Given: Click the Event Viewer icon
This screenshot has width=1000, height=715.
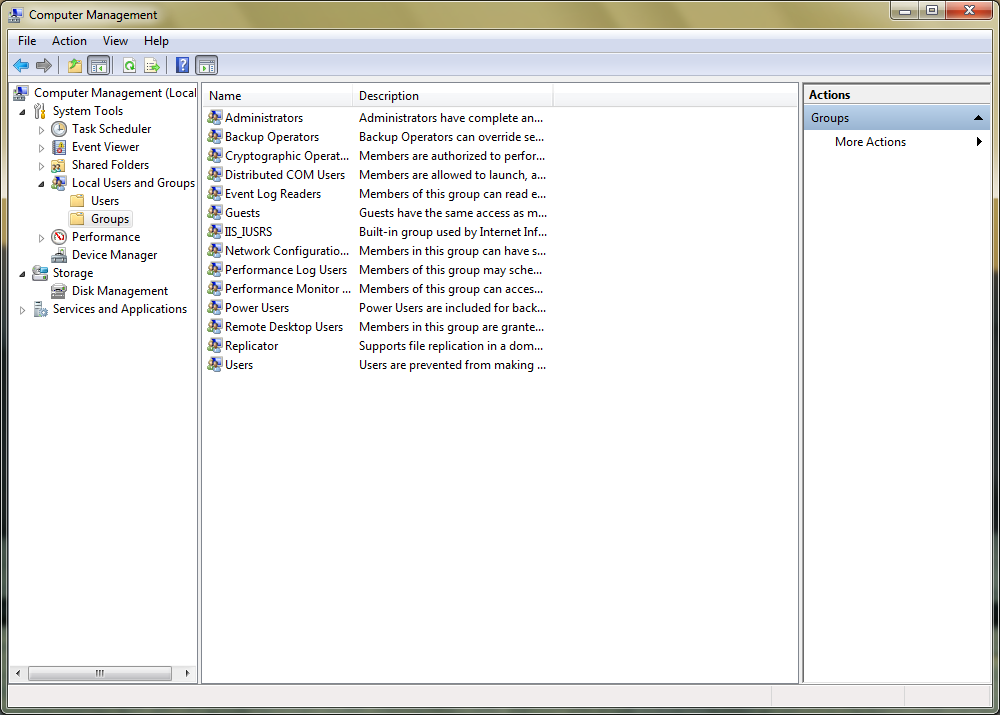Looking at the screenshot, I should click(x=59, y=147).
